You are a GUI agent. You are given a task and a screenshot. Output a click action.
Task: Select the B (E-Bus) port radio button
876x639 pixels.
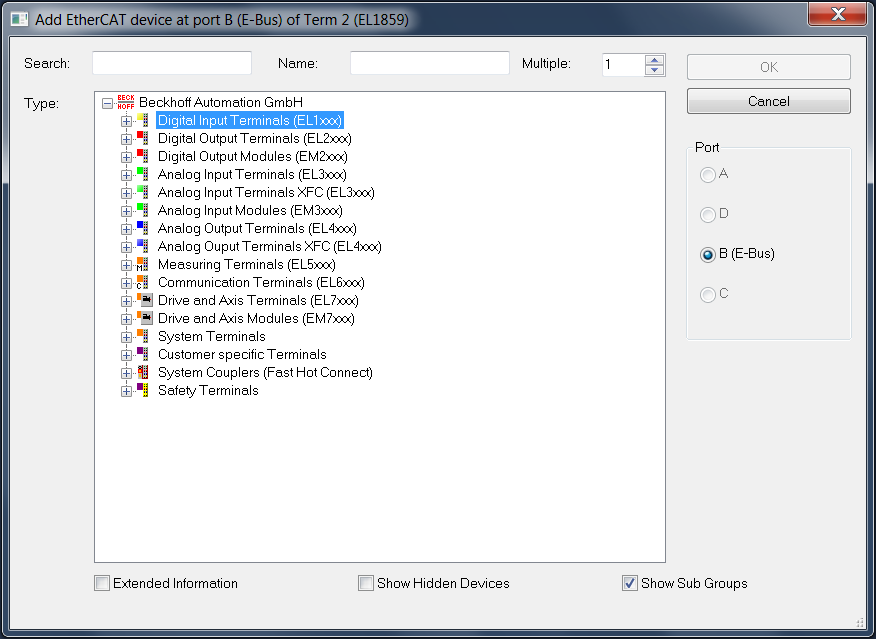click(x=708, y=255)
